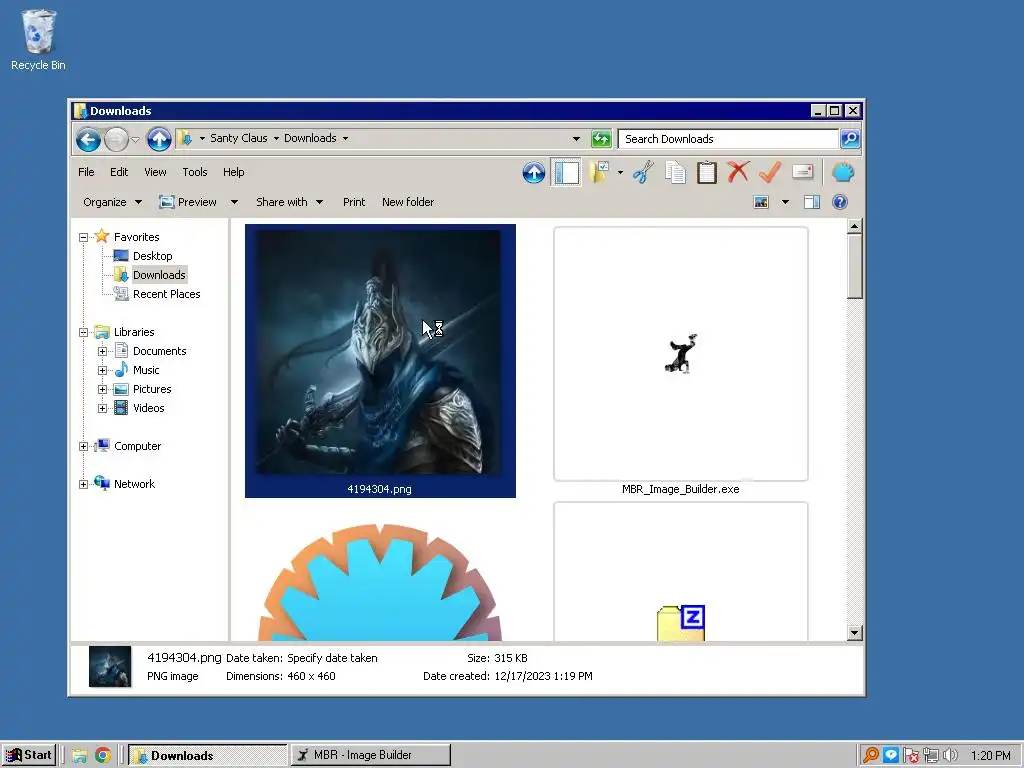
Task: Select the 4194304.png thumbnail
Action: pos(380,360)
